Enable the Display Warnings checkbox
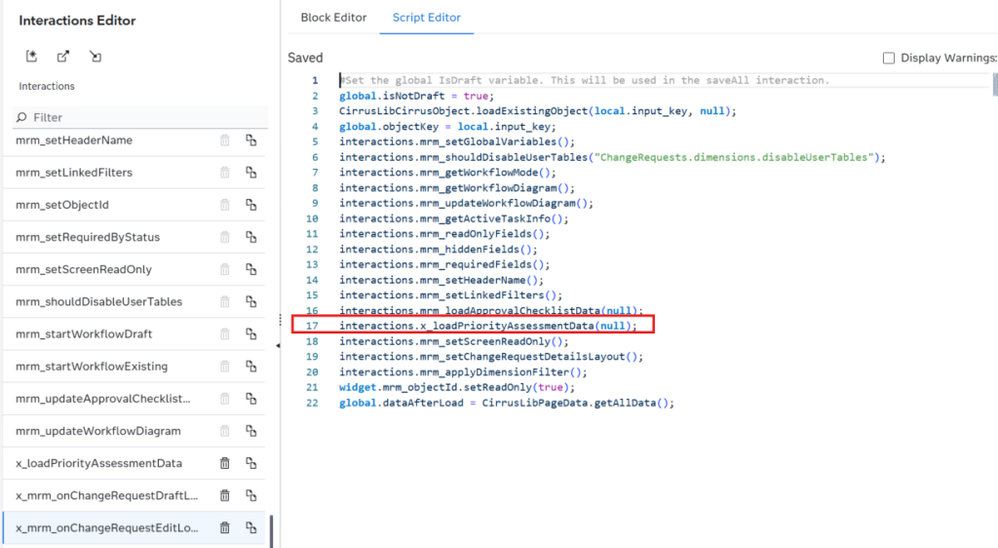This screenshot has height=548, width=998. (889, 58)
